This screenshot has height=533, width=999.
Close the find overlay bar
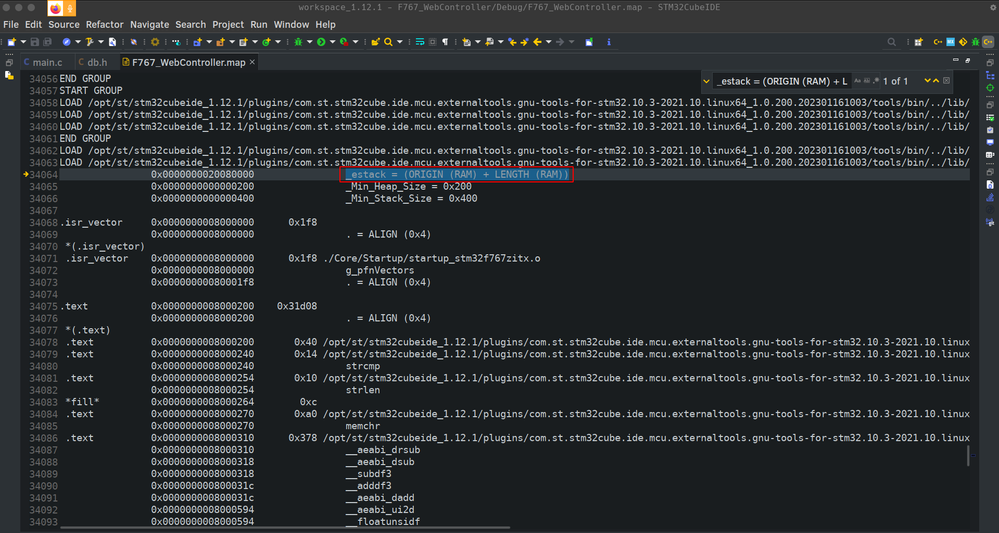[x=946, y=80]
